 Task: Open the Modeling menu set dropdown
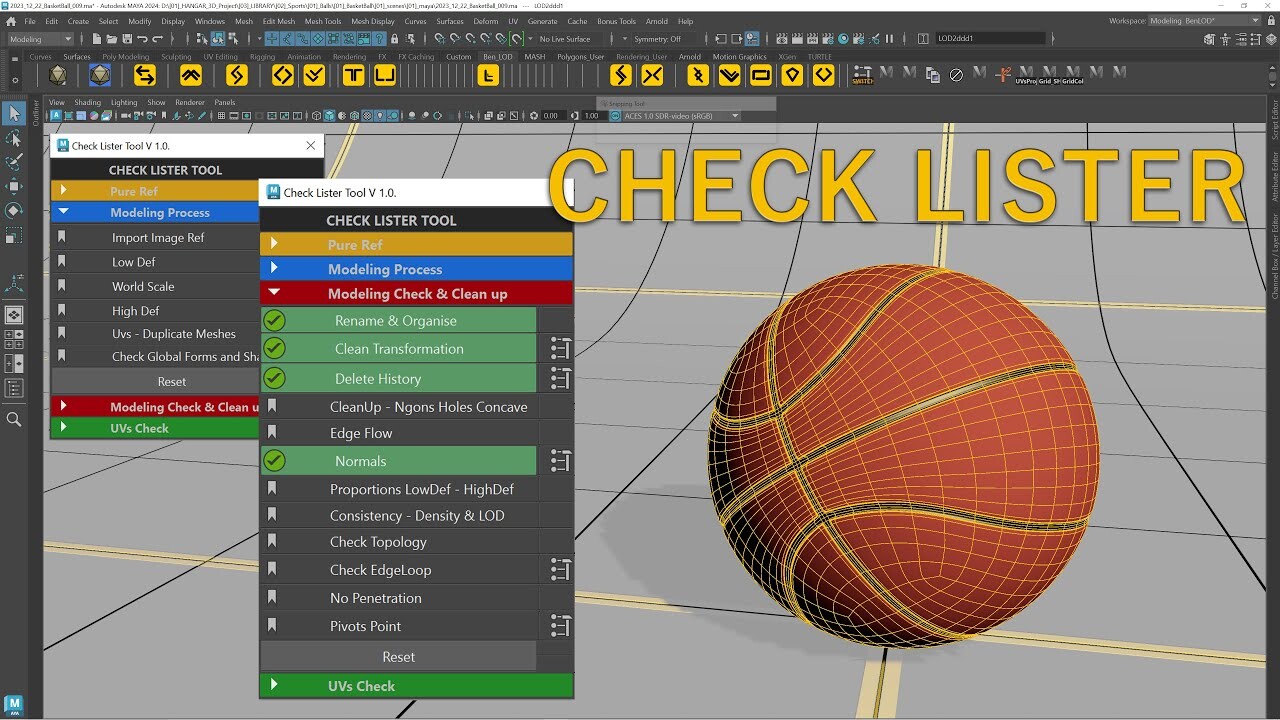[38, 38]
